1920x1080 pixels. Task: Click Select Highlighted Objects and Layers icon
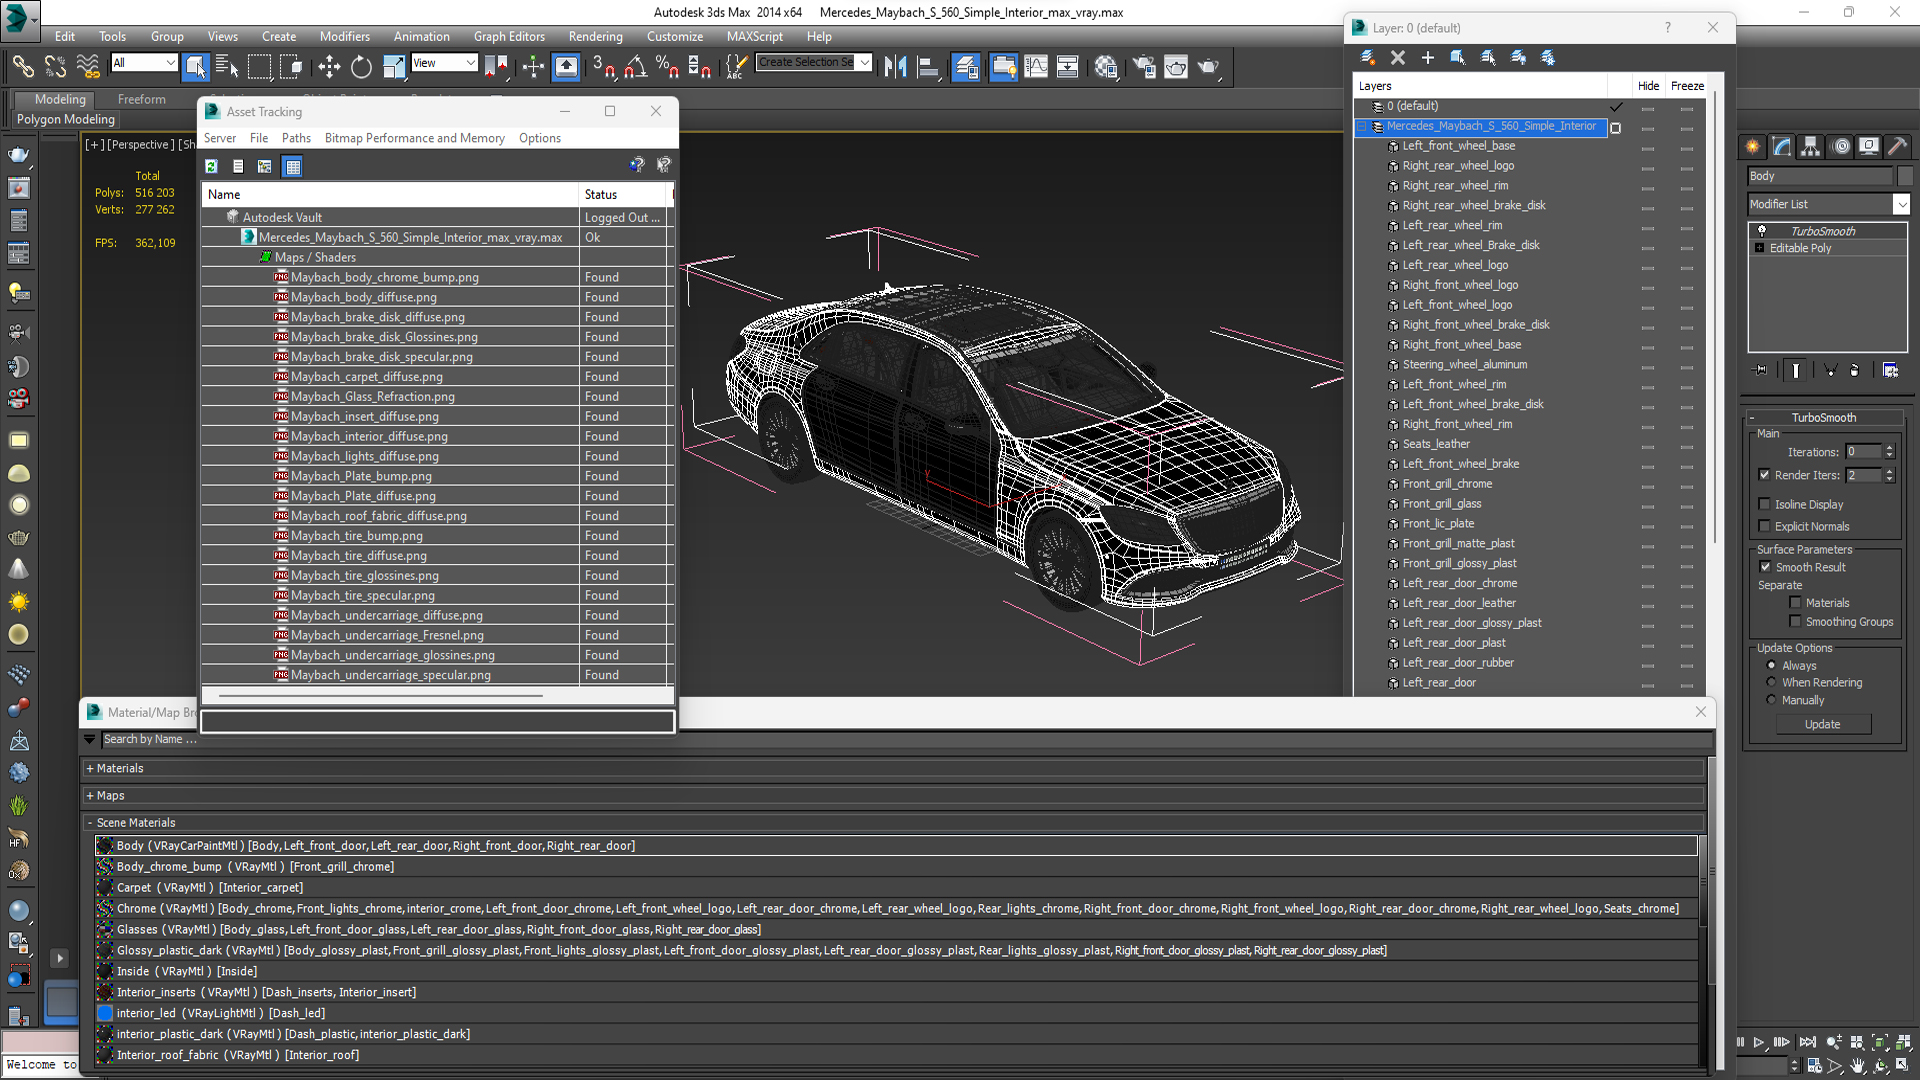point(1458,58)
